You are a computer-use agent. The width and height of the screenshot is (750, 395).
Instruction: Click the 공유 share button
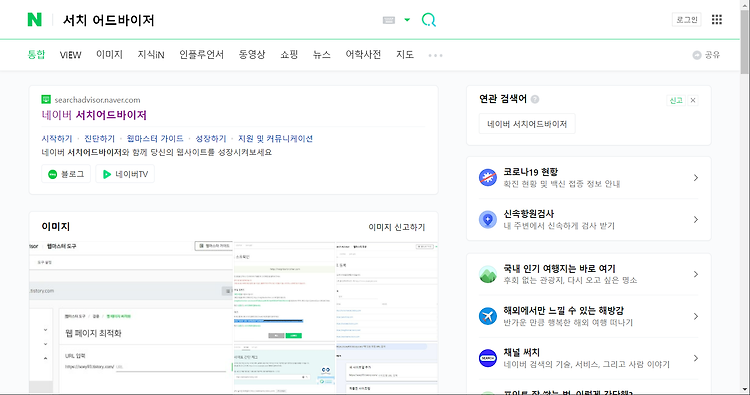[706, 55]
